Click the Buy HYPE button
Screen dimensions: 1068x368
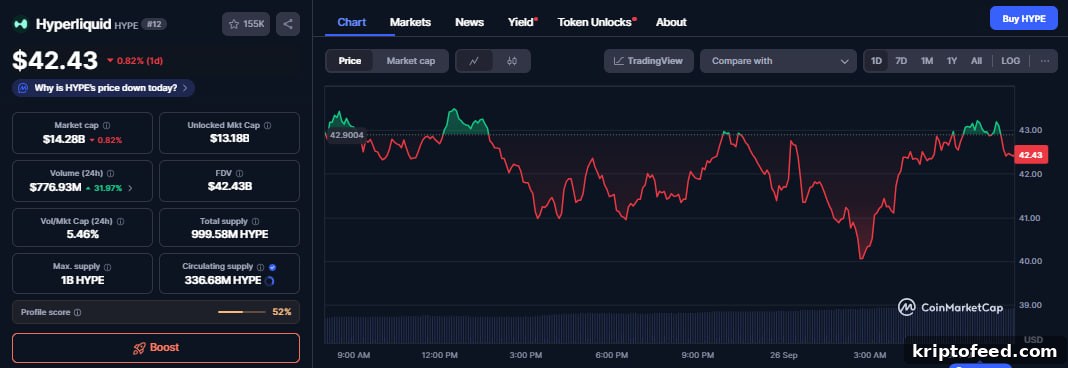click(x=1024, y=18)
